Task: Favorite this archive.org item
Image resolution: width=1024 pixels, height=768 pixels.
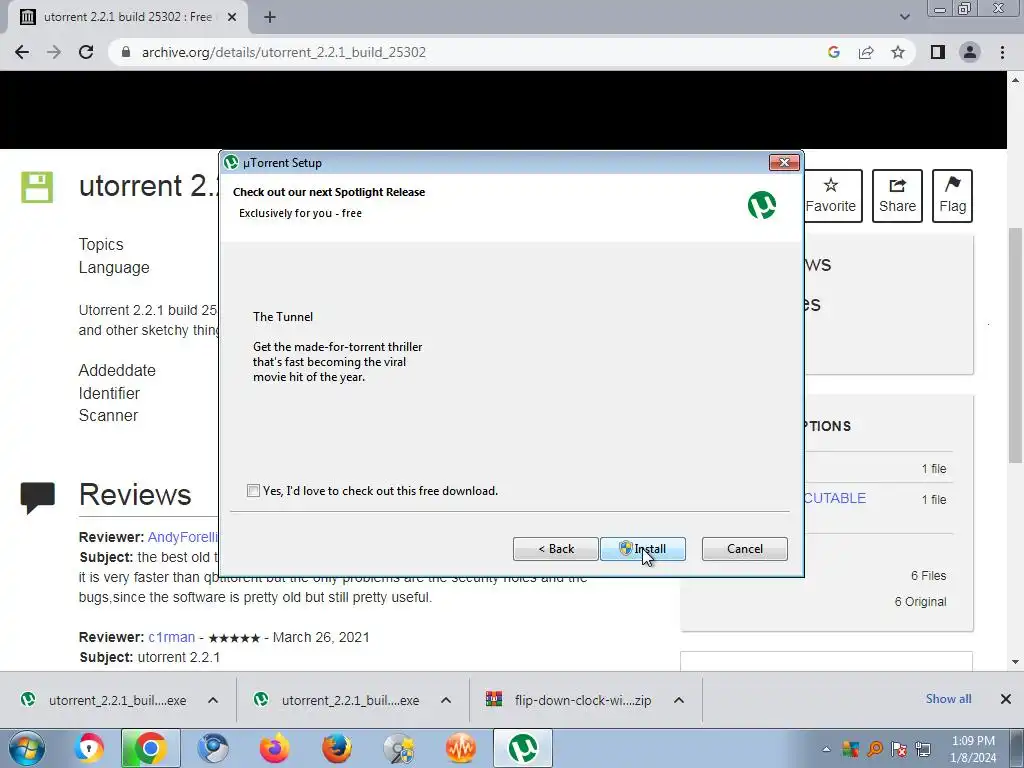Action: [x=831, y=196]
